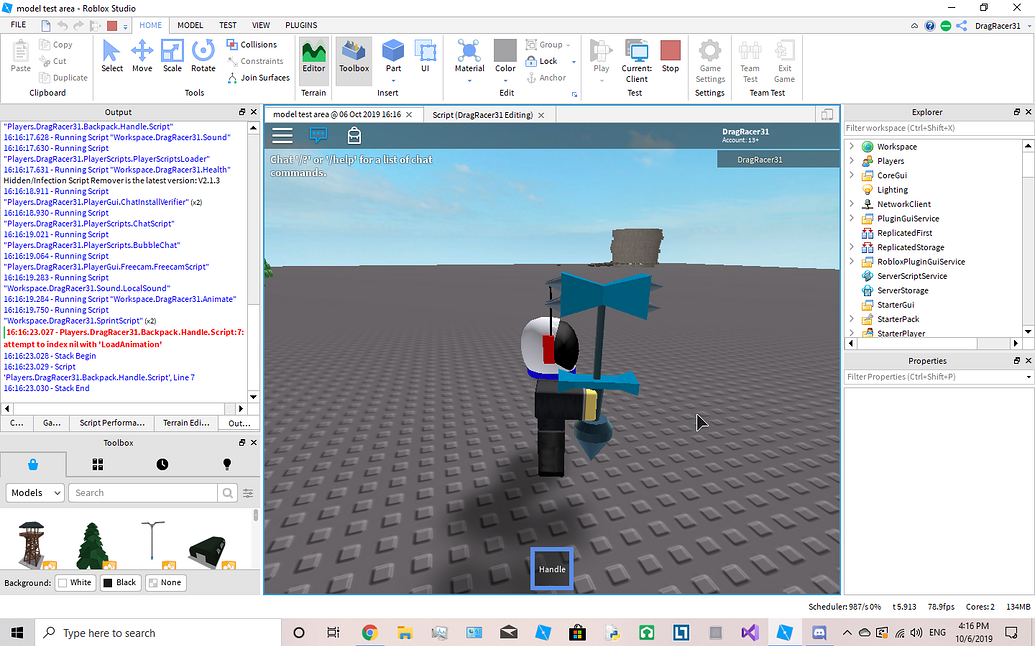The height and width of the screenshot is (646, 1035).
Task: Open Toolbox Creations lightbulb tab
Action: (x=227, y=465)
